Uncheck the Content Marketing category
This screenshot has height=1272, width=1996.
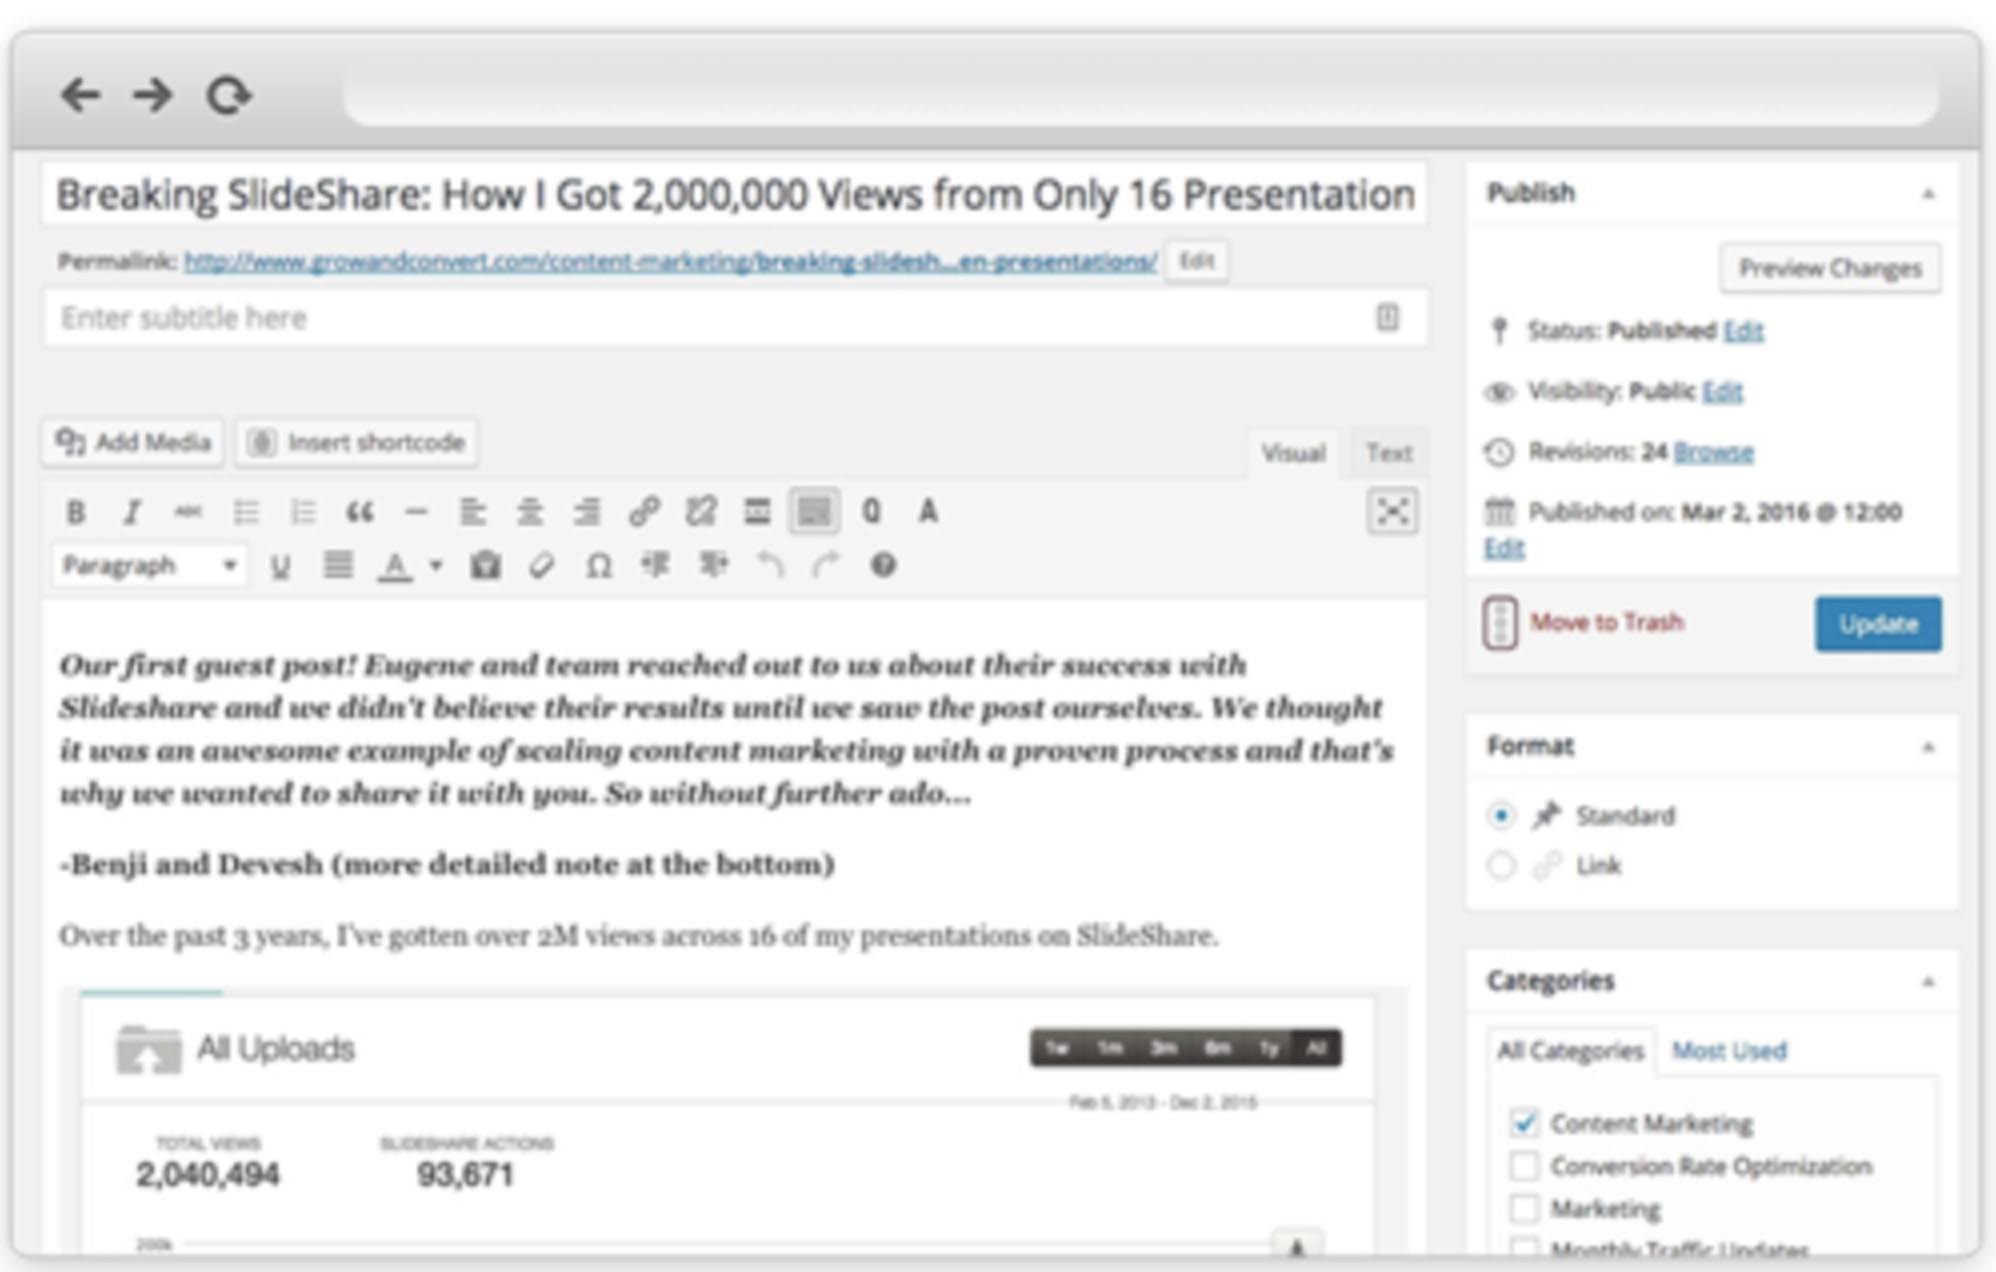coord(1524,1123)
